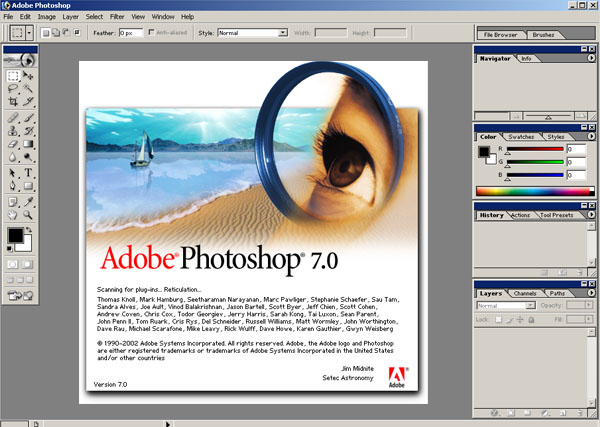
Task: Open the Navigator palette flyout menu
Action: coord(591,58)
